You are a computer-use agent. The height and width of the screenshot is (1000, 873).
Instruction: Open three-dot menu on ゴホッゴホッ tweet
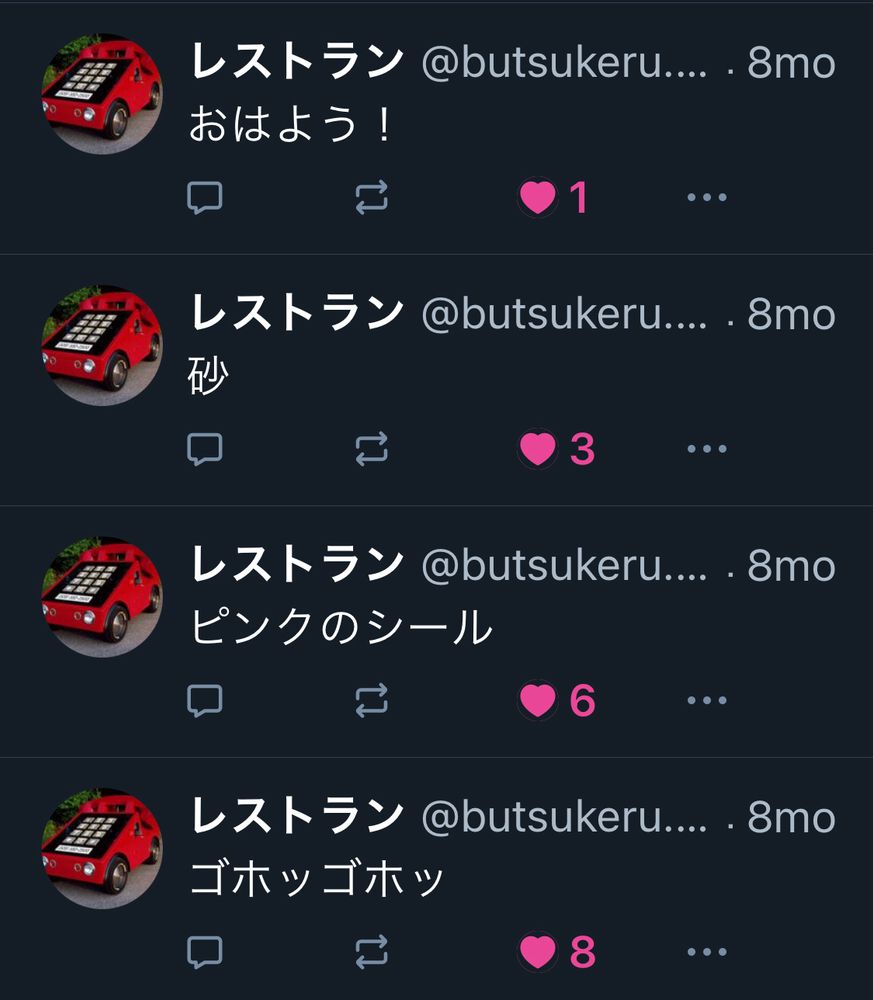707,952
